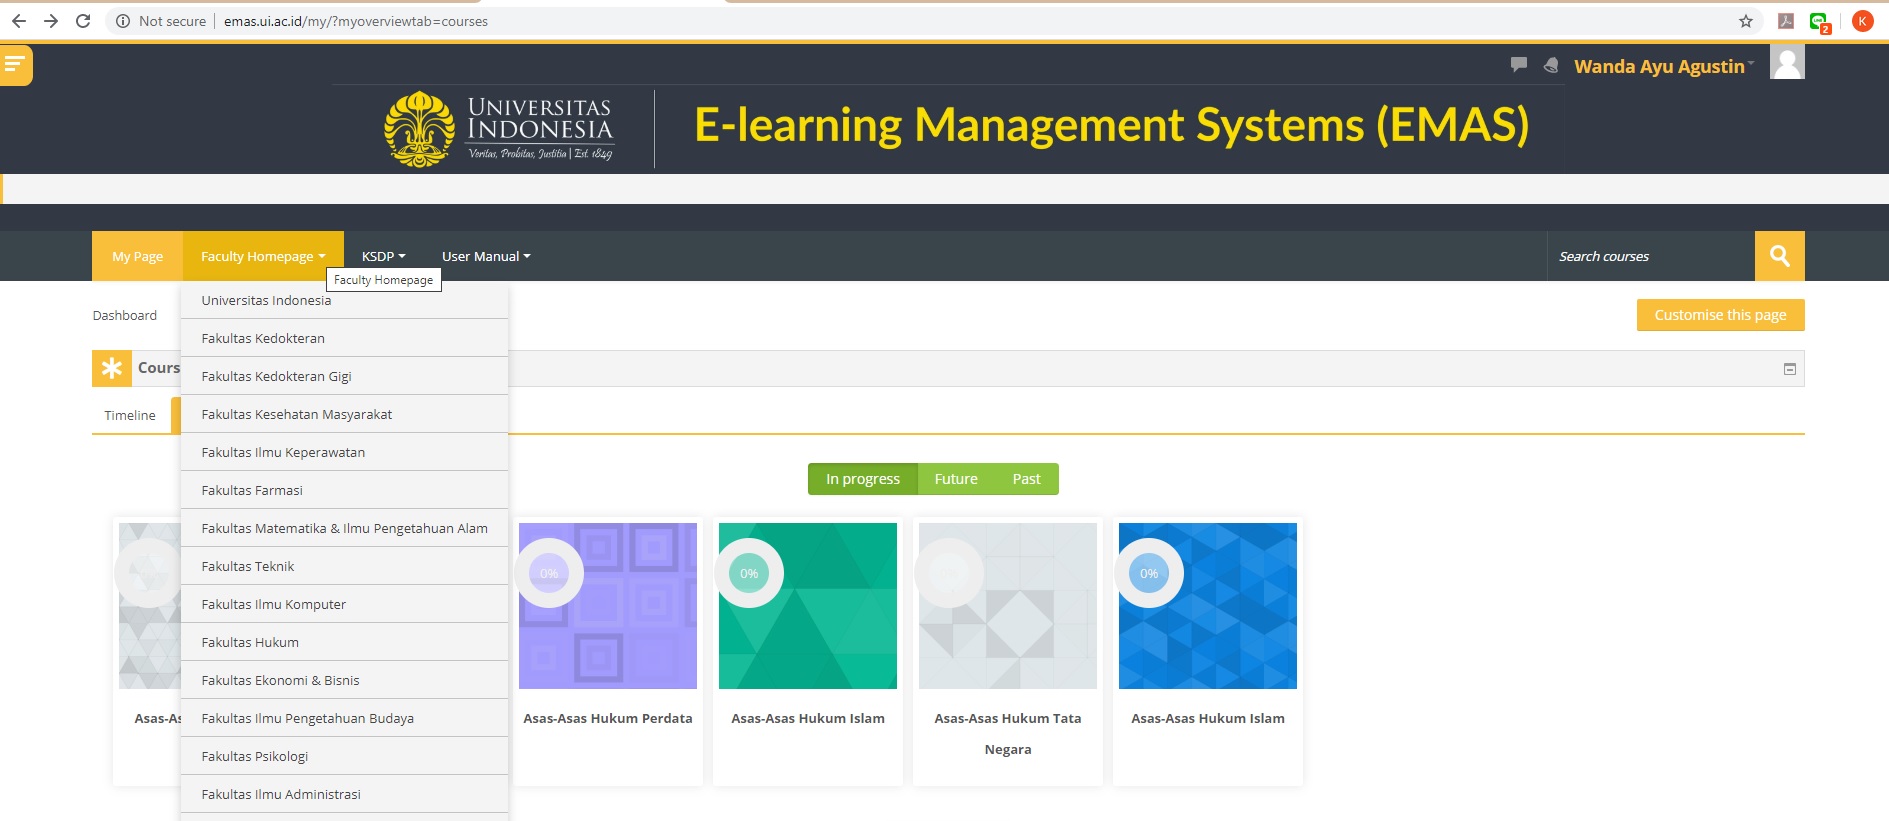Click the Course overview asterisk icon

pos(112,368)
